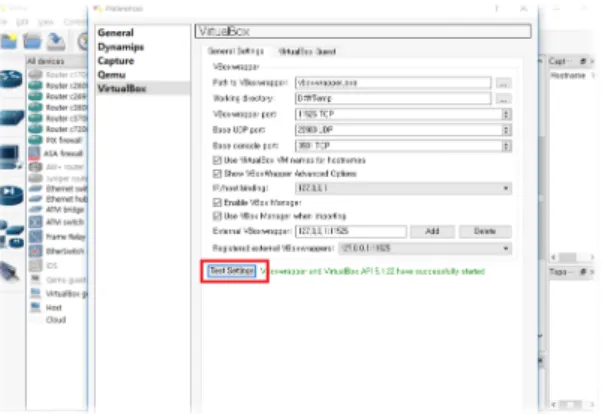Viewport: 602px width, 414px height.
Task: Toggle Use VBox Manager when importing
Action: [217, 216]
